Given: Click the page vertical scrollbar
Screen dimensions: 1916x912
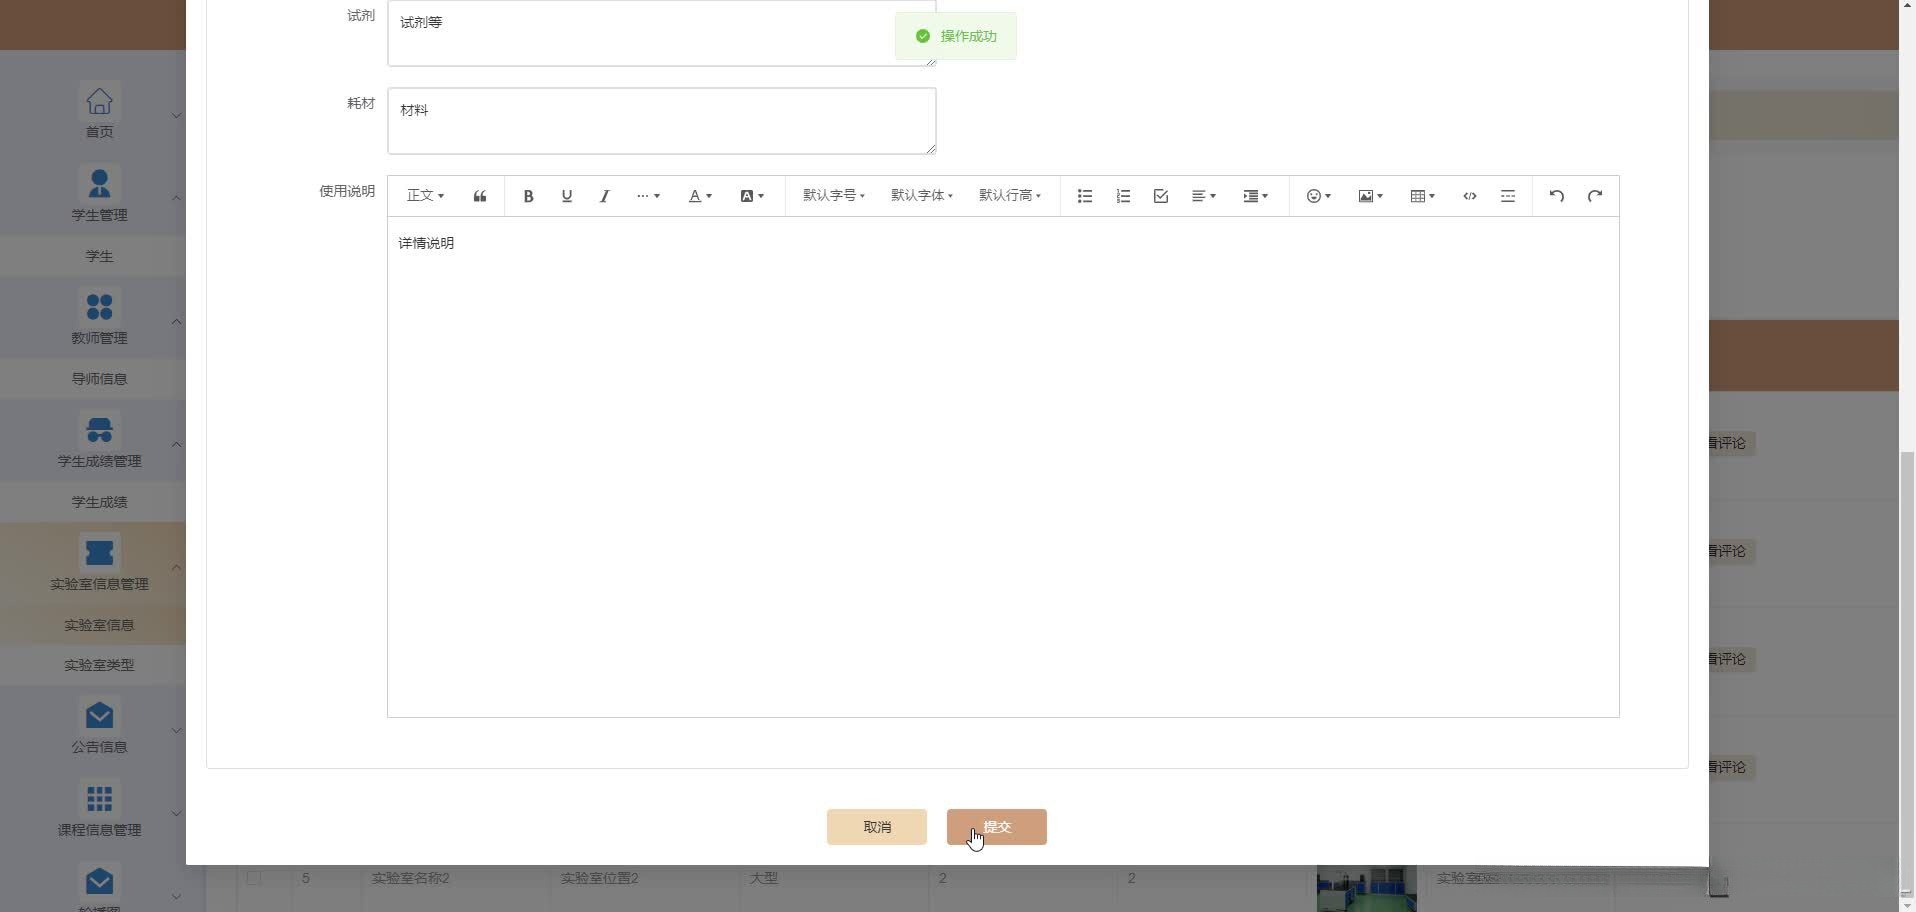Looking at the screenshot, I should tap(1907, 670).
